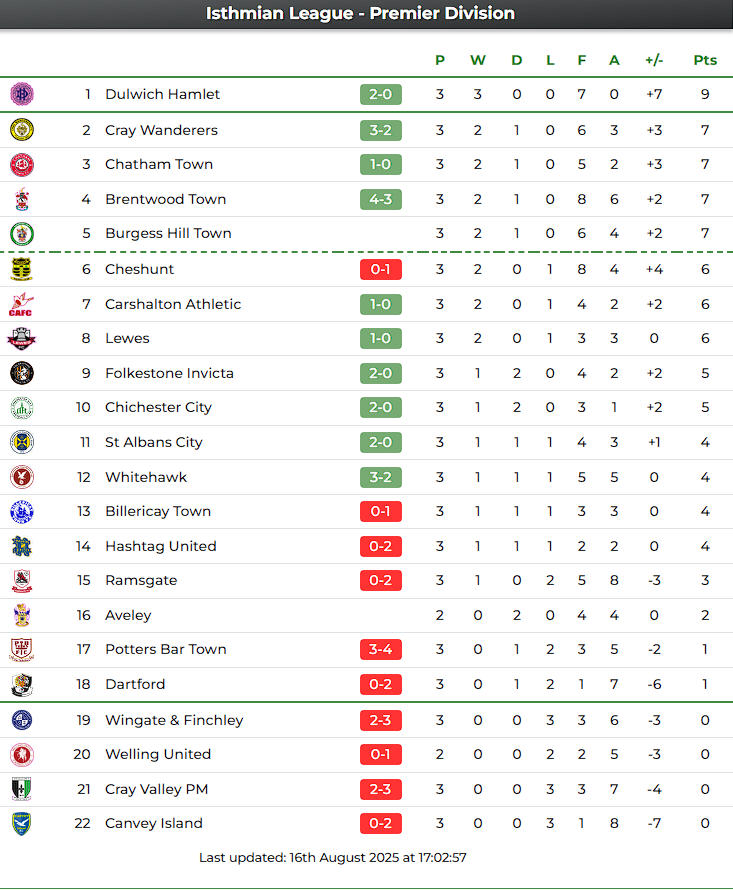Click Dulwich Hamlet's 2-0 result badge
This screenshot has width=733, height=890.
380,94
